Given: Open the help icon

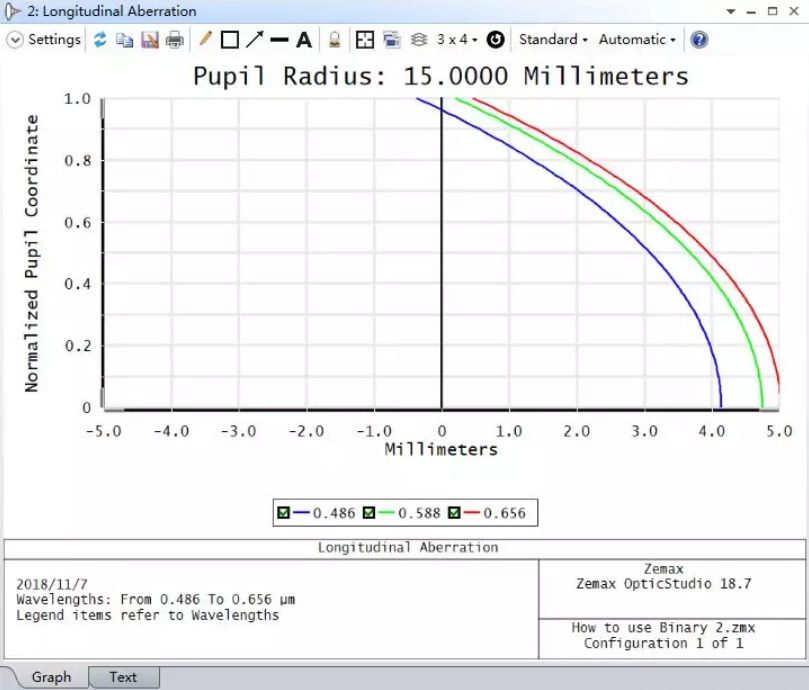Looking at the screenshot, I should [x=699, y=40].
